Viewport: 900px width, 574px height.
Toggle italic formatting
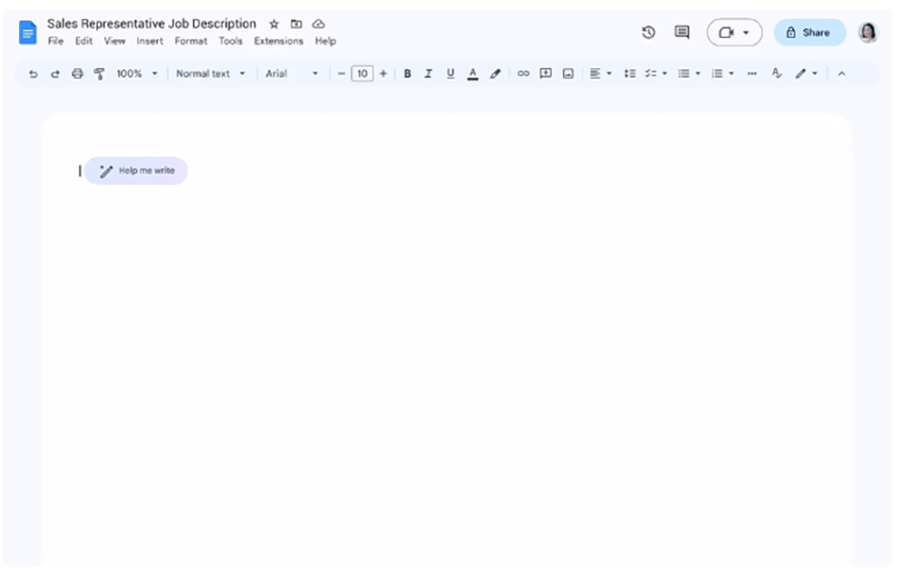coord(428,74)
